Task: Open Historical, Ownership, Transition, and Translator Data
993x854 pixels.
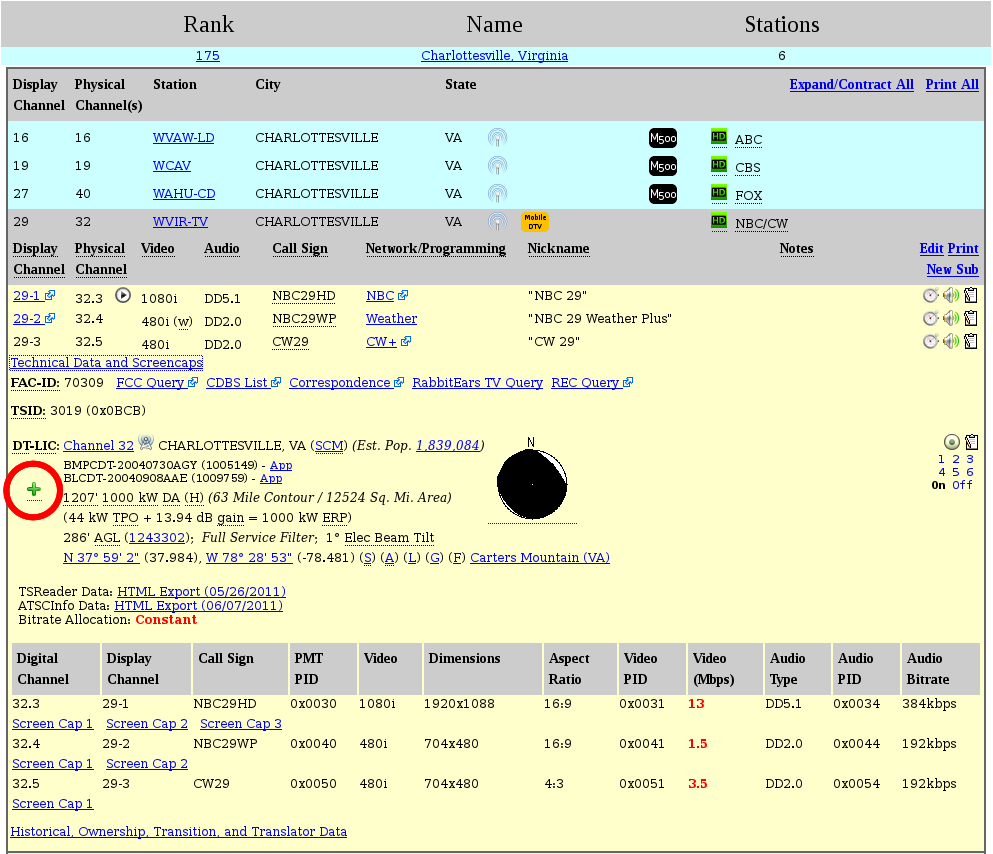Action: coord(179,831)
